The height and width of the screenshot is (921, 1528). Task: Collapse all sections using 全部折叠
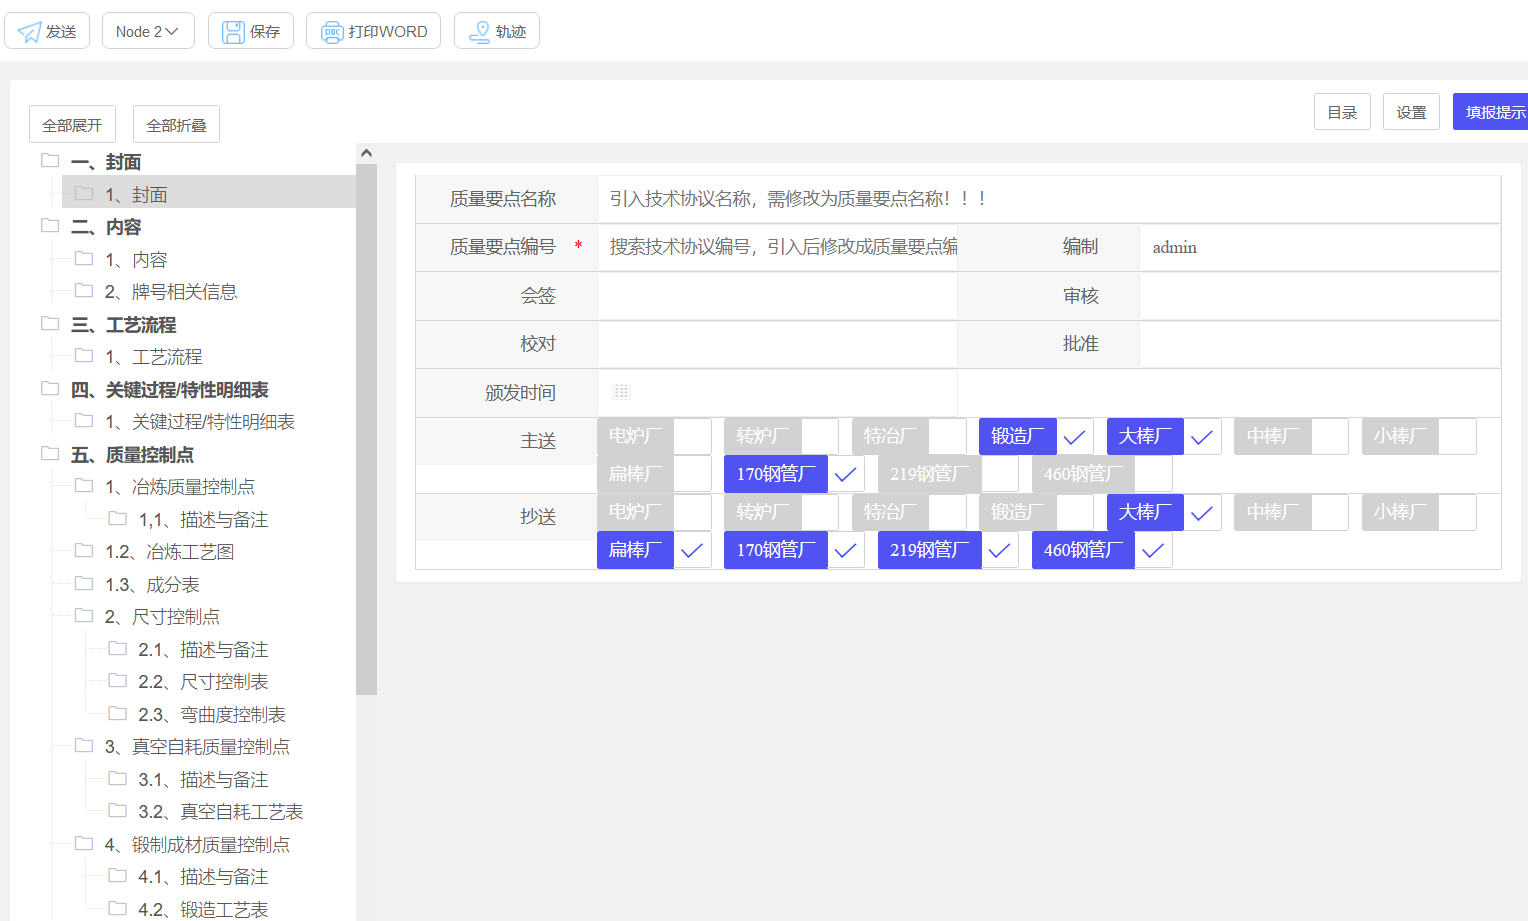[176, 123]
